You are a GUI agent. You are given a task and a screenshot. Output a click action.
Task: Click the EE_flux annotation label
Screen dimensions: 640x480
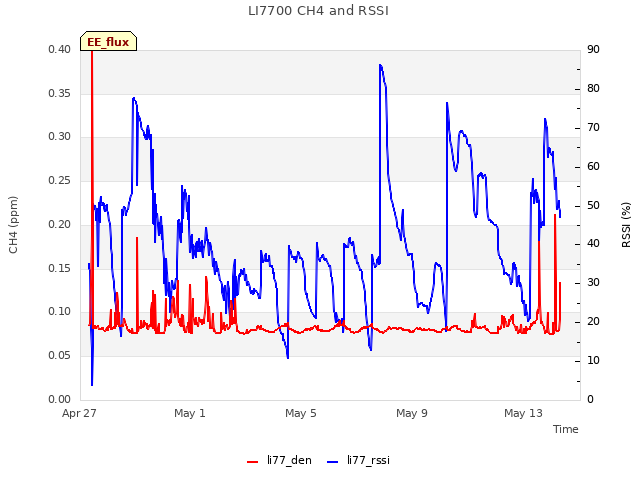(108, 42)
